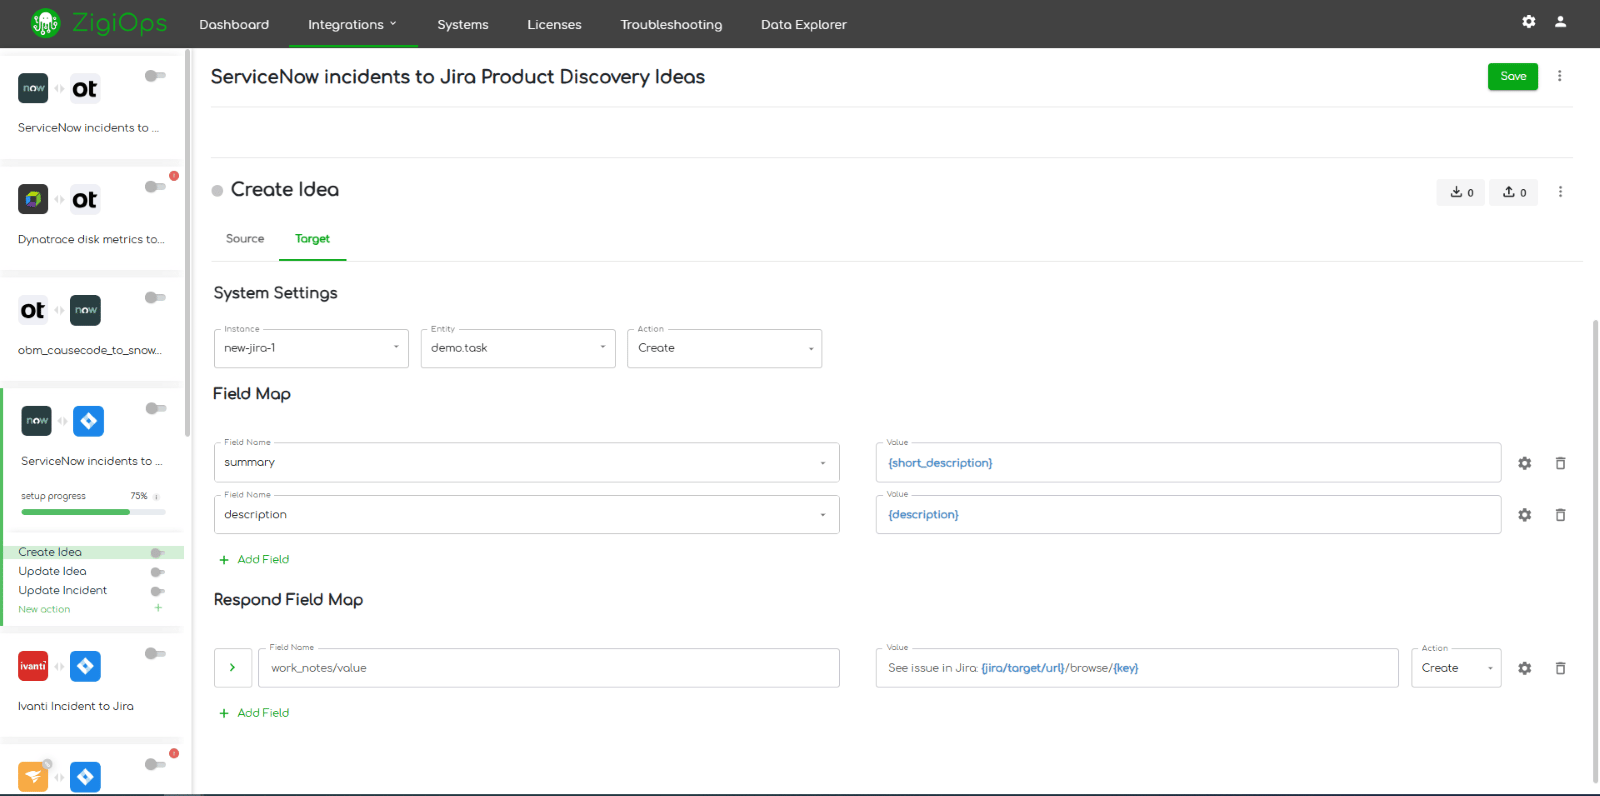The height and width of the screenshot is (796, 1600).
Task: Switch to the Source tab
Action: coord(245,239)
